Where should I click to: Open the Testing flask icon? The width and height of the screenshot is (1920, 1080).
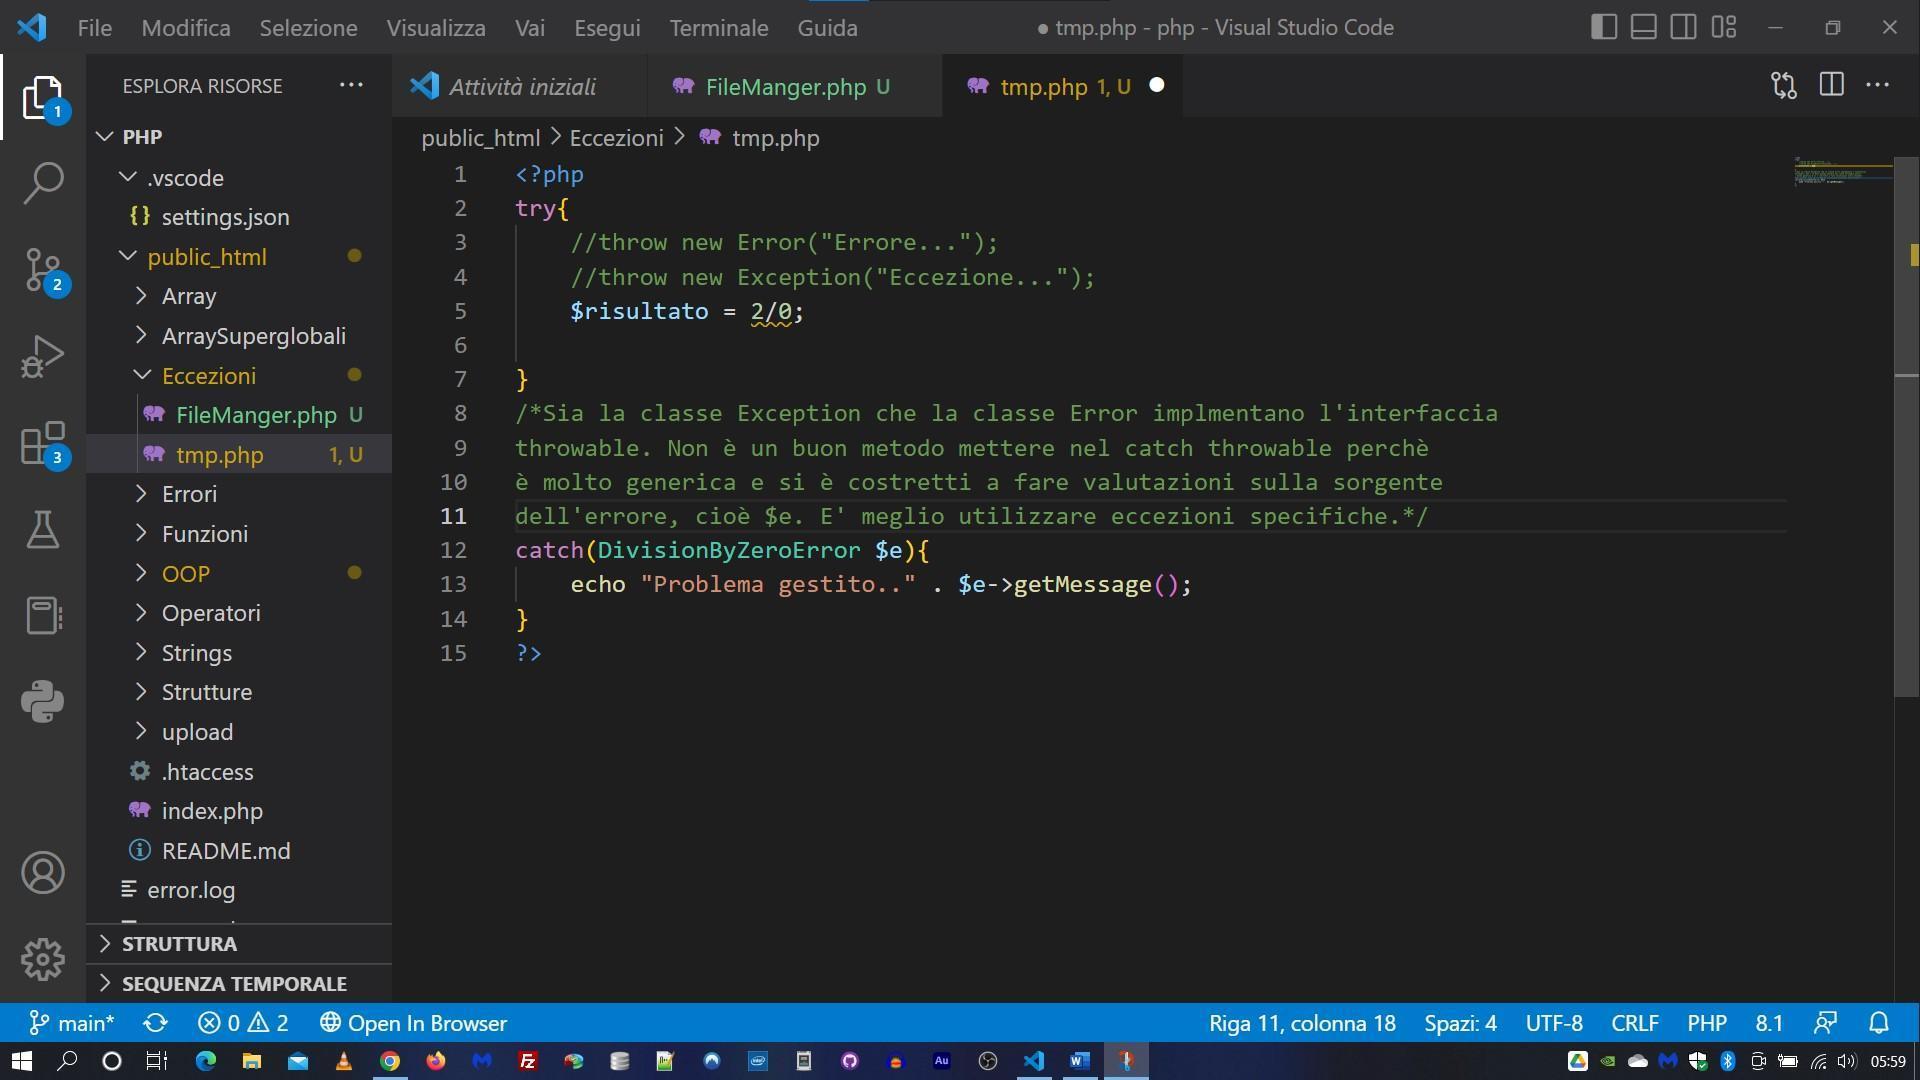pyautogui.click(x=42, y=529)
